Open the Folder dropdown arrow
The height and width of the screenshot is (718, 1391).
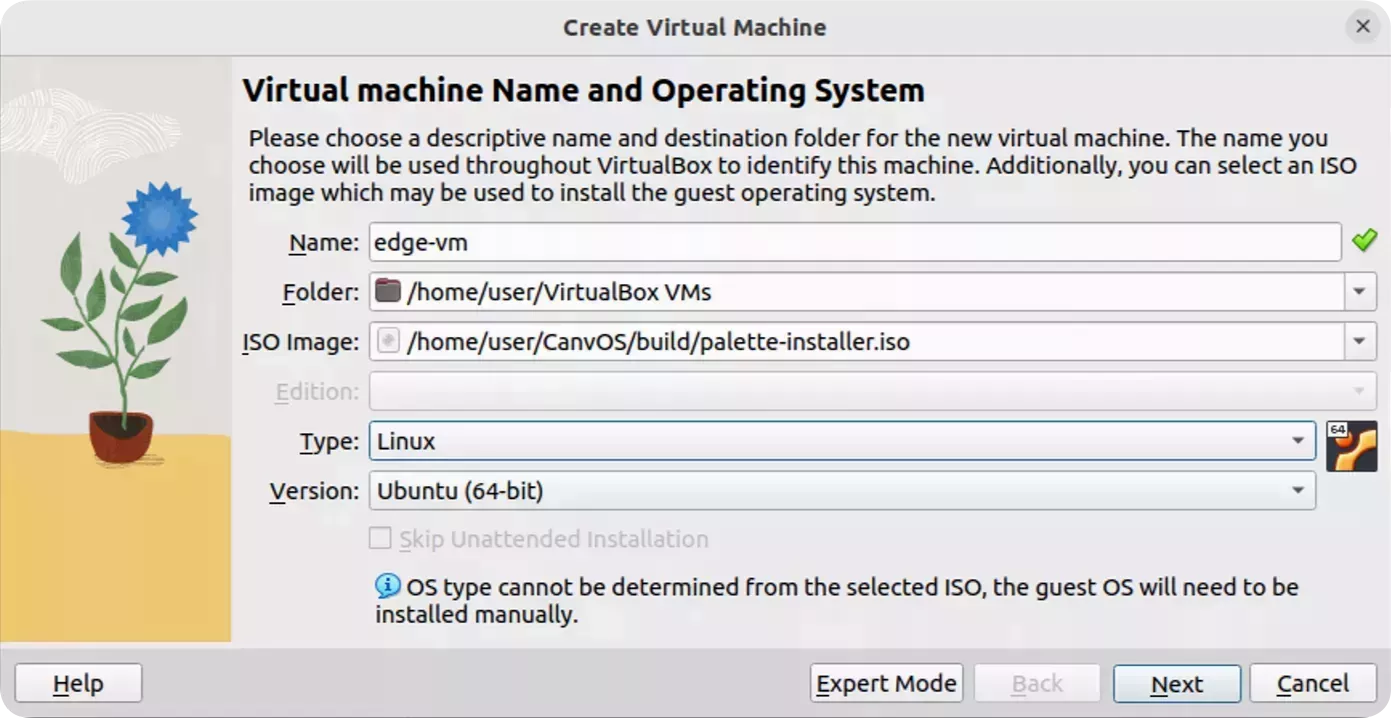coord(1360,291)
